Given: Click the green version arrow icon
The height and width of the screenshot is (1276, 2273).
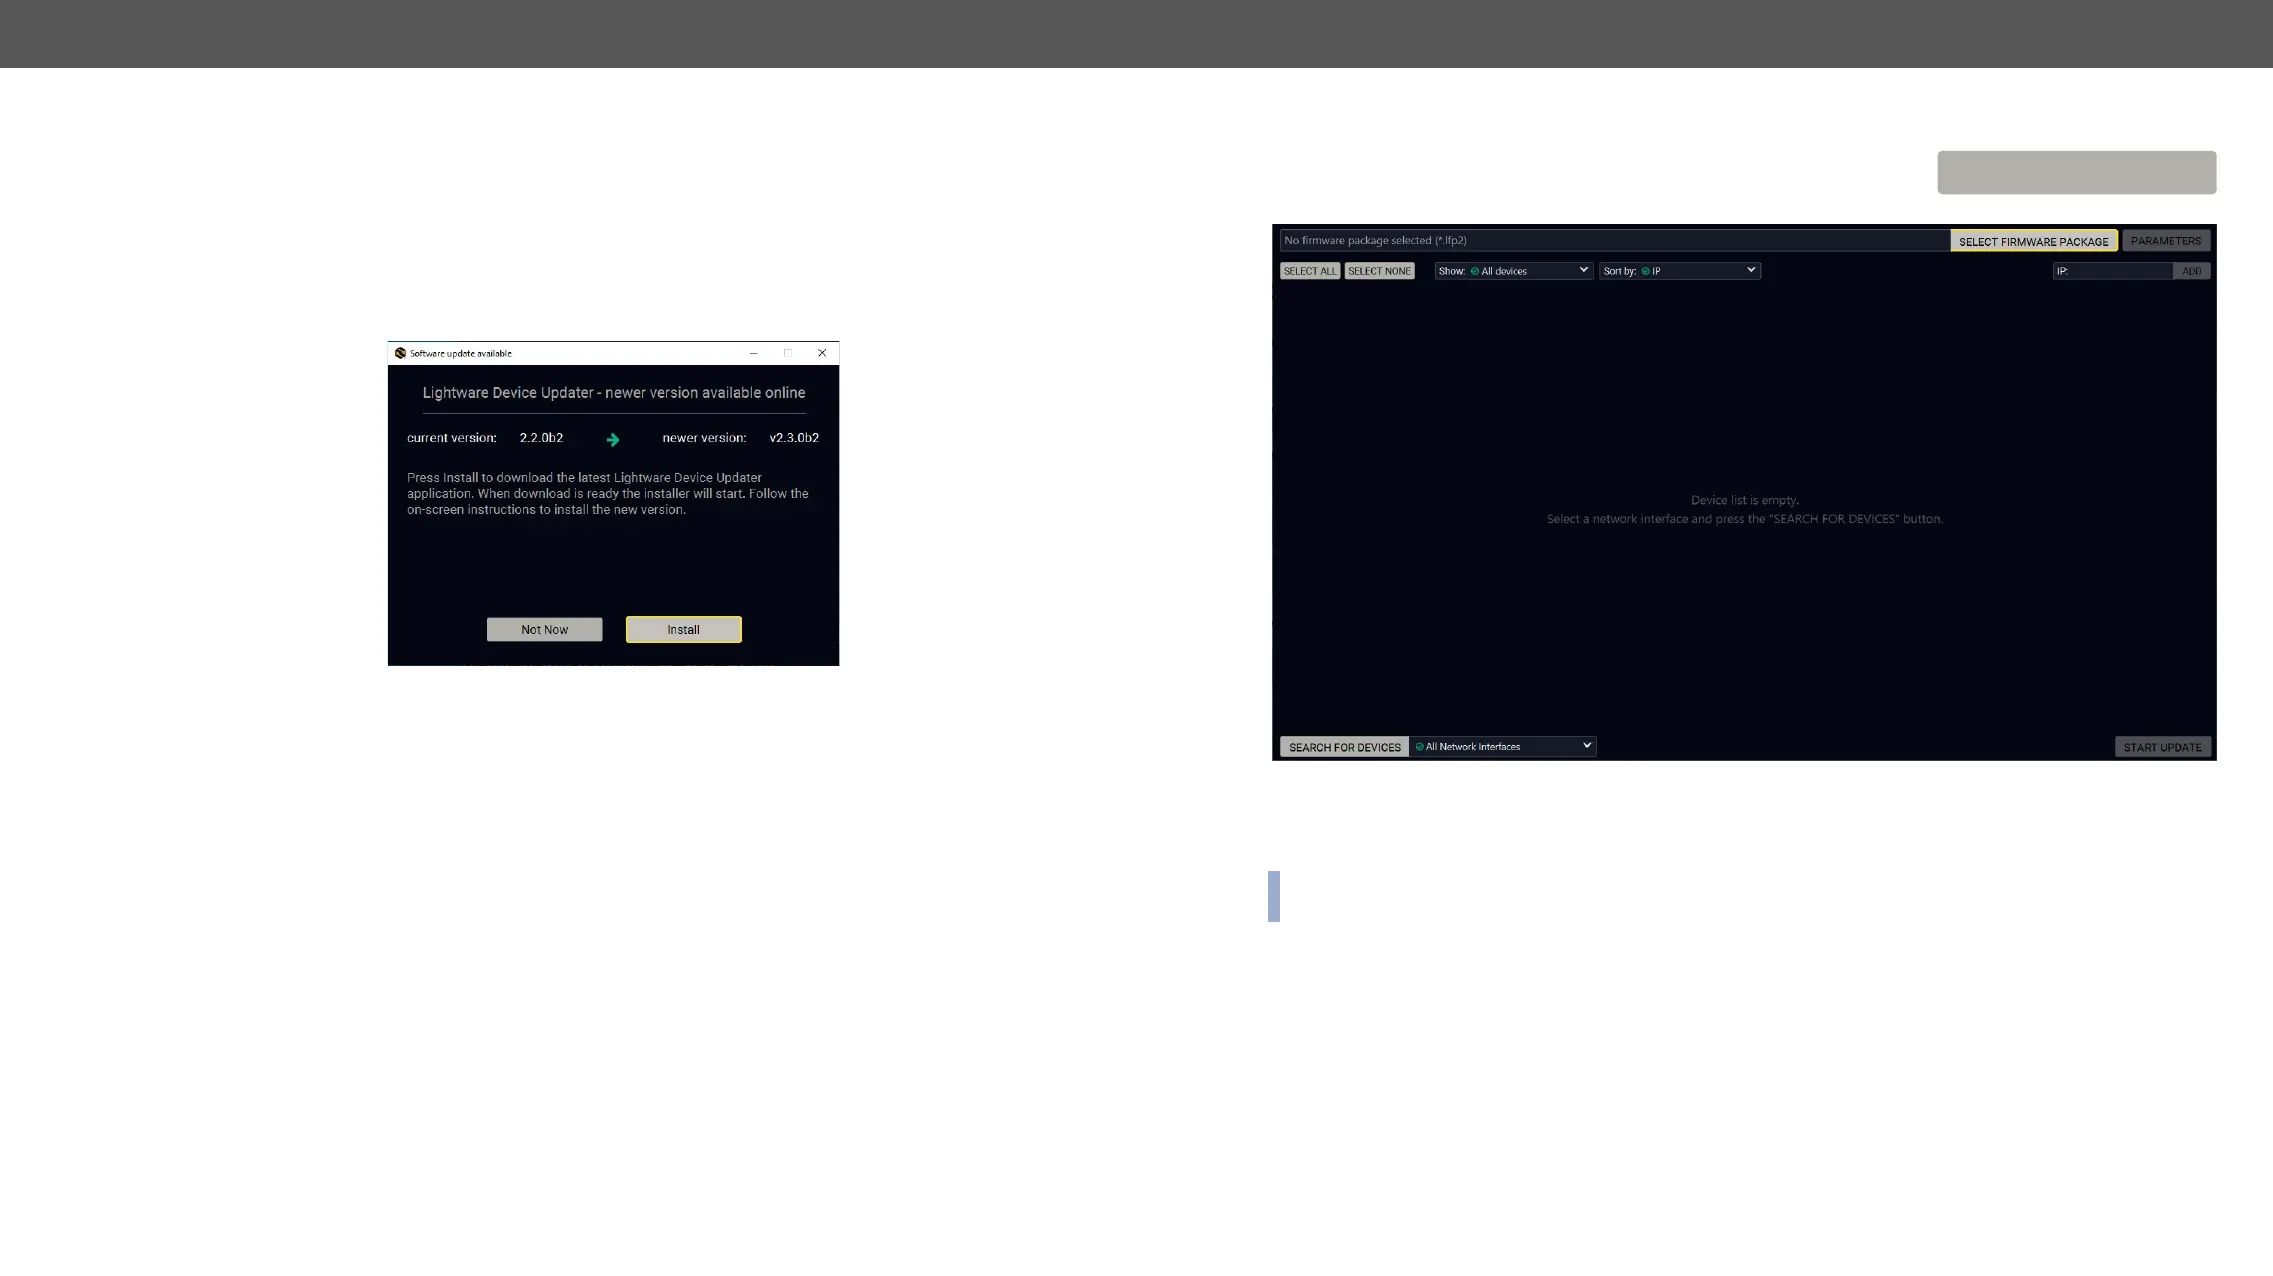Looking at the screenshot, I should (613, 439).
